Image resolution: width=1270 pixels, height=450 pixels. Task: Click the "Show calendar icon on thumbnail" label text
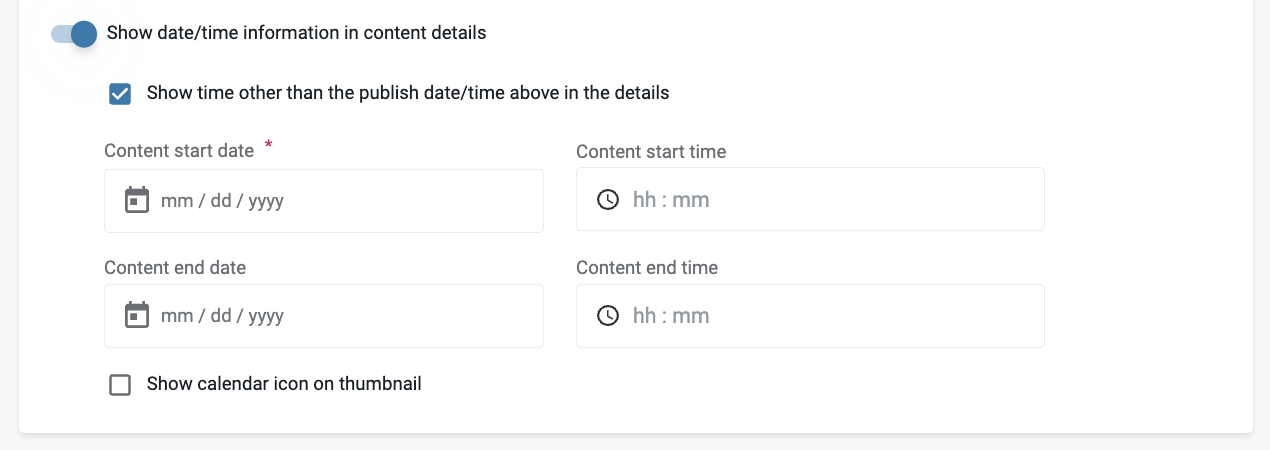[x=284, y=384]
